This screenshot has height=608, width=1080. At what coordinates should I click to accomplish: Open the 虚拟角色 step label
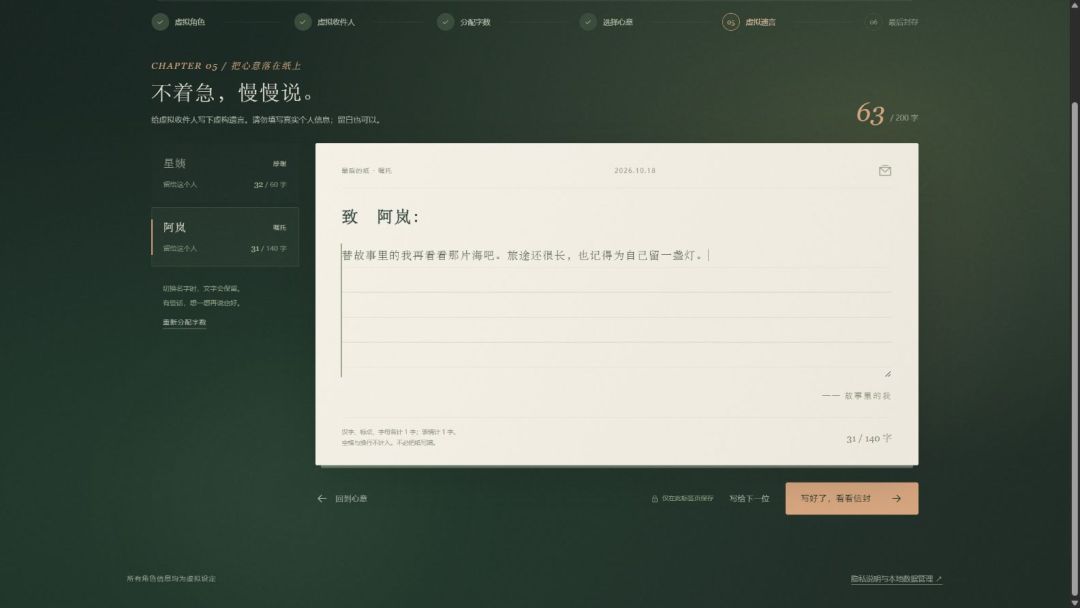click(x=189, y=22)
